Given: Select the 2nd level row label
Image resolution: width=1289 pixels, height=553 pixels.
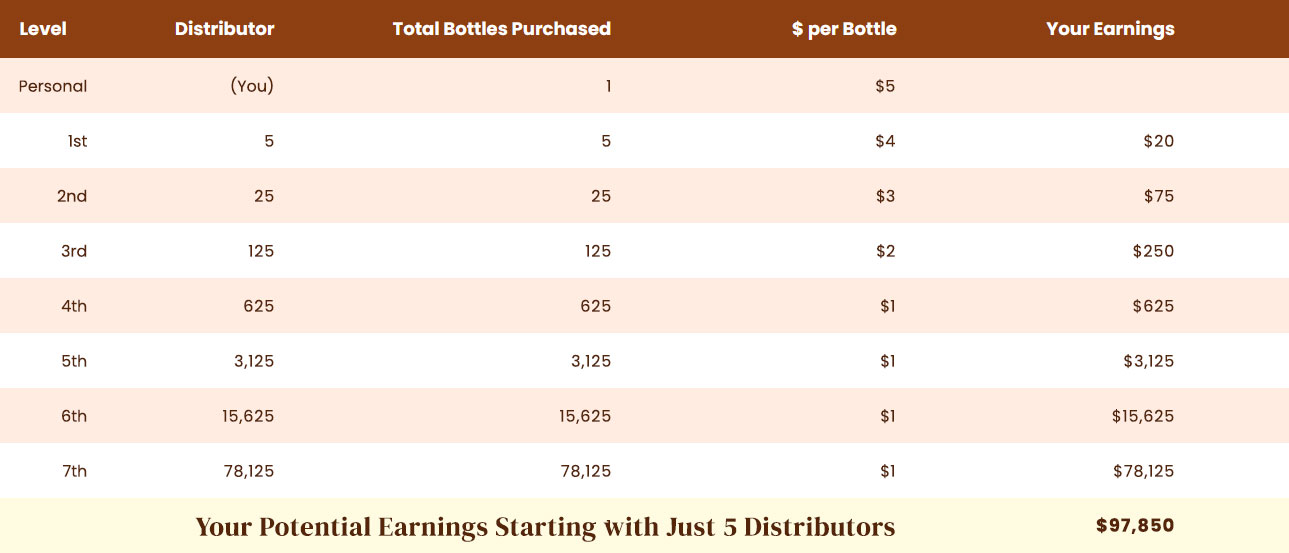Looking at the screenshot, I should [x=72, y=196].
